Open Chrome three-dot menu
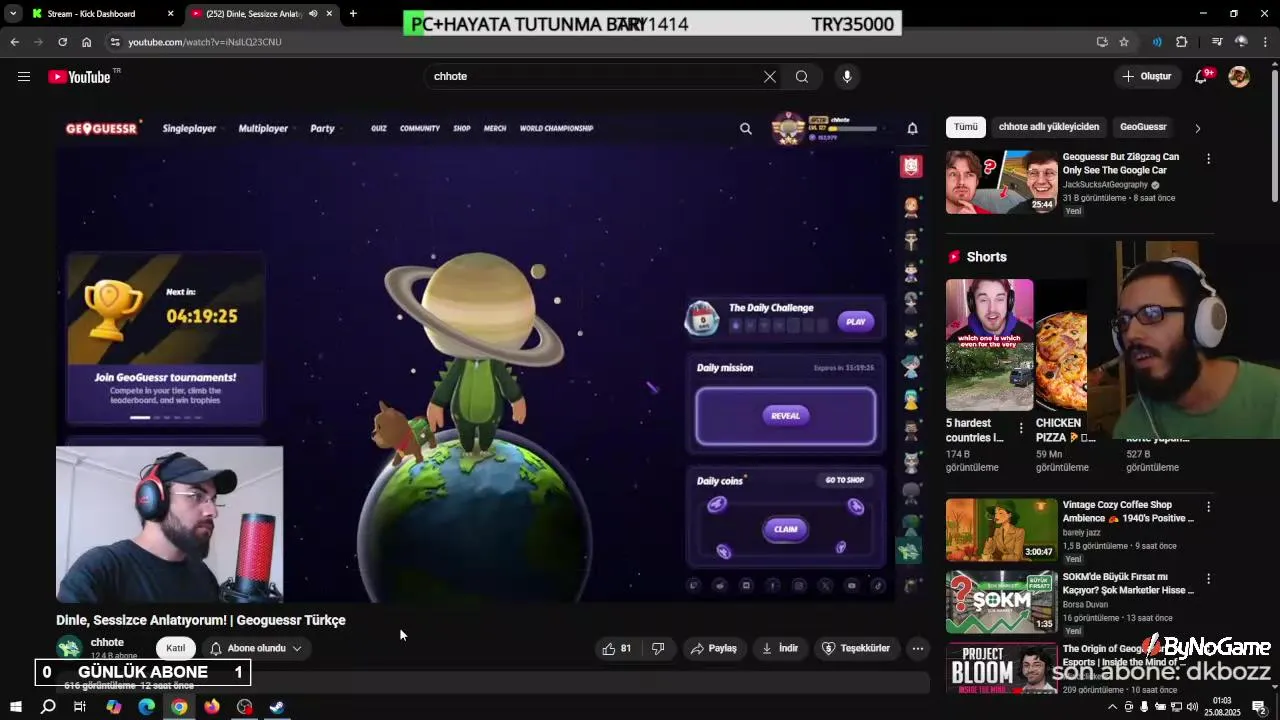This screenshot has width=1280, height=720. click(x=1266, y=42)
